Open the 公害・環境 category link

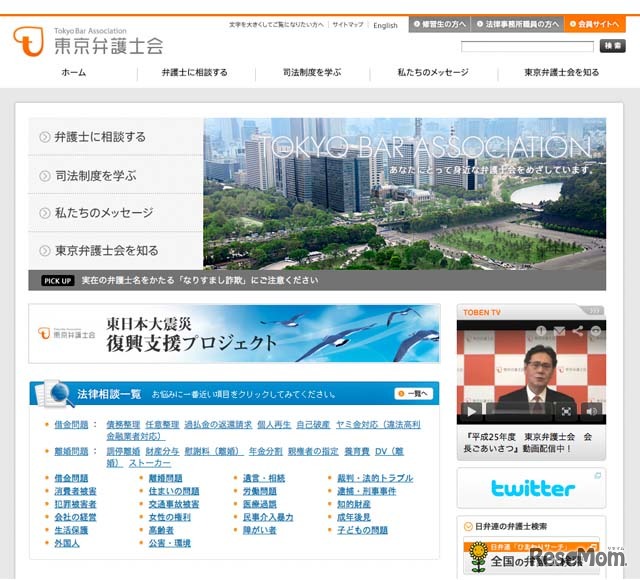170,543
